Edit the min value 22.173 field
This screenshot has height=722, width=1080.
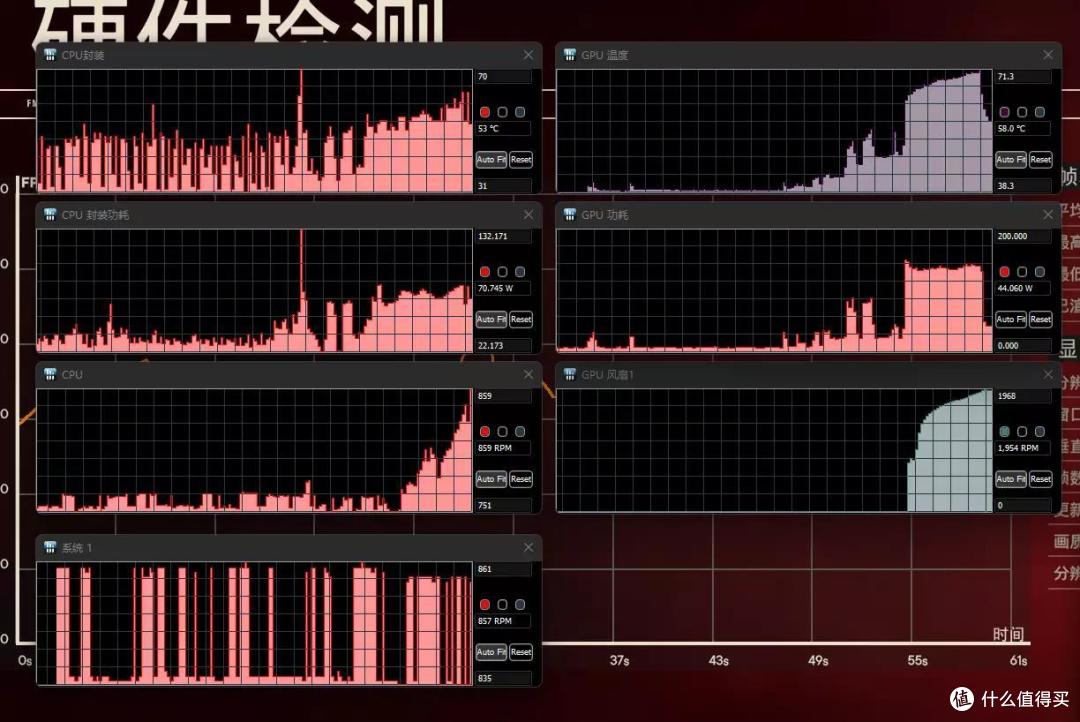(x=503, y=346)
